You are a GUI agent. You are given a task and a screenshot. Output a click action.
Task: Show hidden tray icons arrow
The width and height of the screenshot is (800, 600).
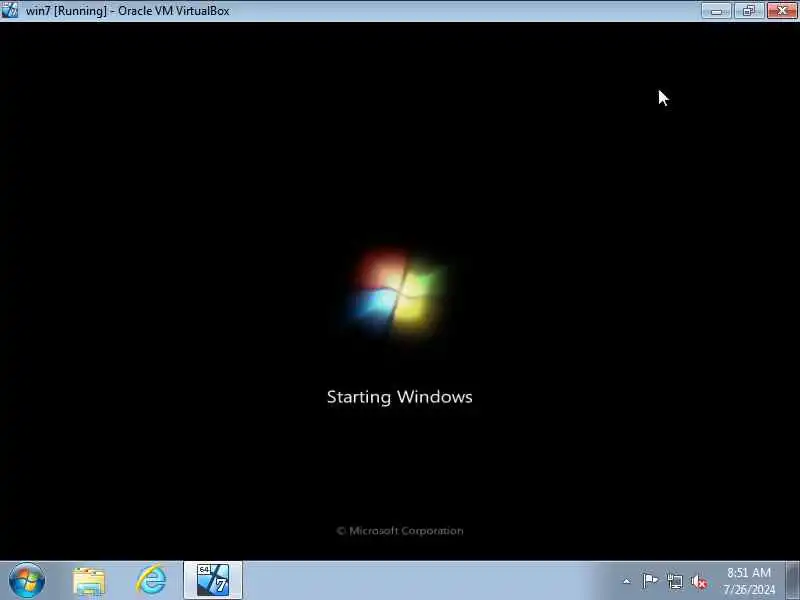[x=627, y=581]
